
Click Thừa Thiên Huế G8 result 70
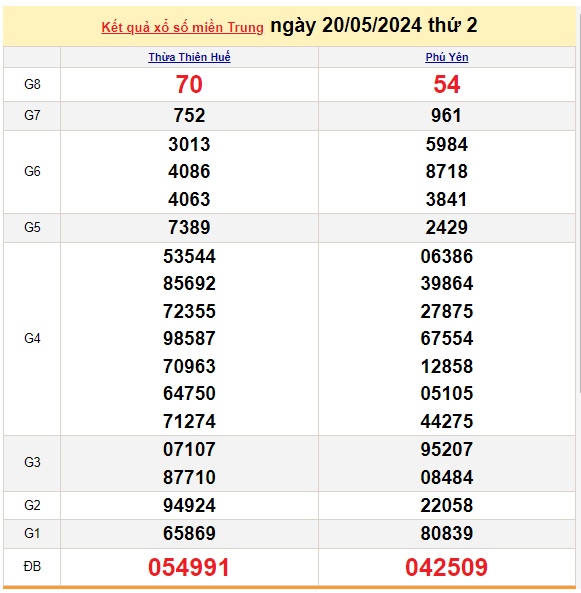[189, 84]
